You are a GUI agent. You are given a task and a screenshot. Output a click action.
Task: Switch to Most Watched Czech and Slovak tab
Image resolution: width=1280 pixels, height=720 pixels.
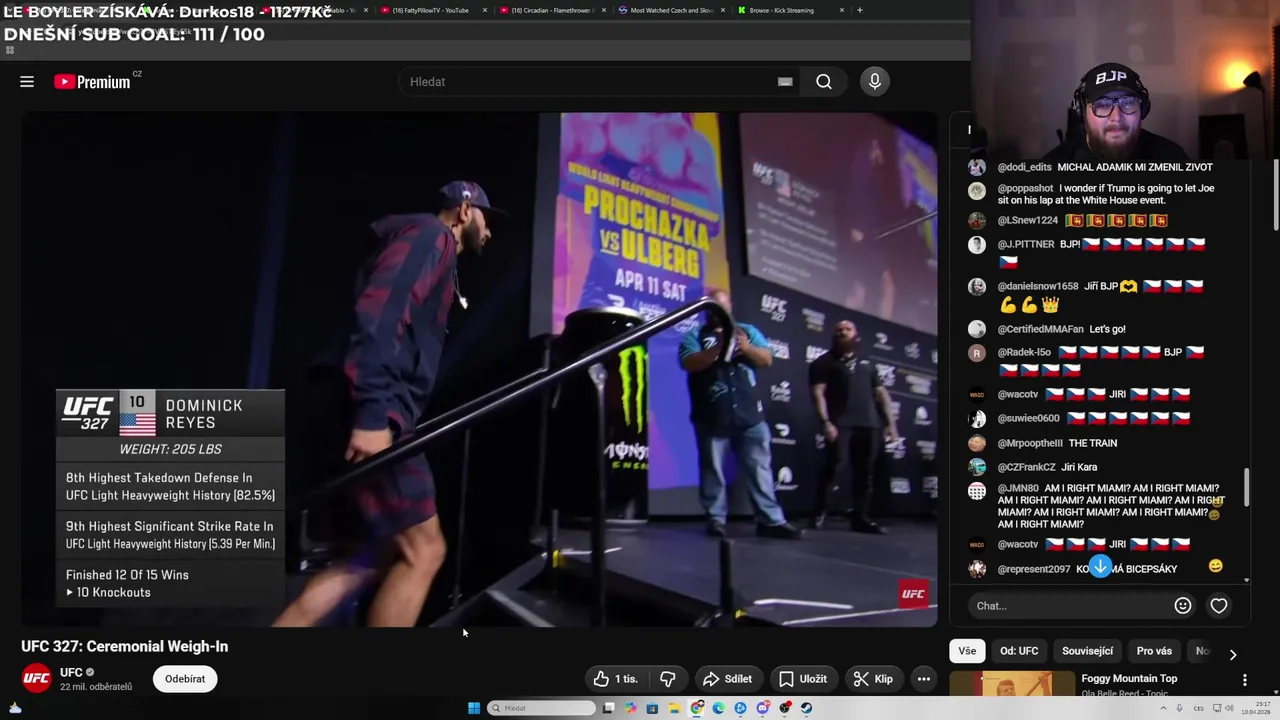pos(670,10)
